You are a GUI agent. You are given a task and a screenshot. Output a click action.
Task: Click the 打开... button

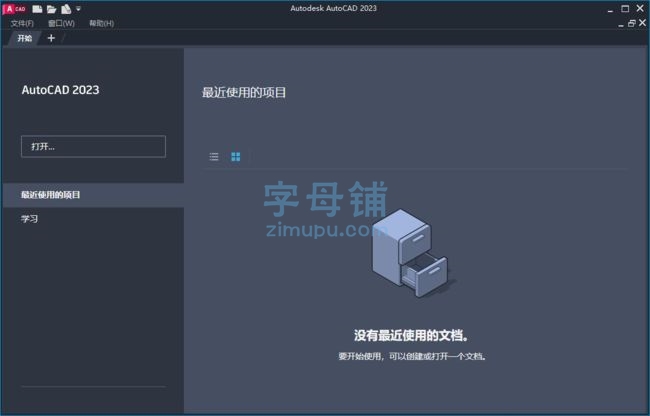(x=93, y=146)
